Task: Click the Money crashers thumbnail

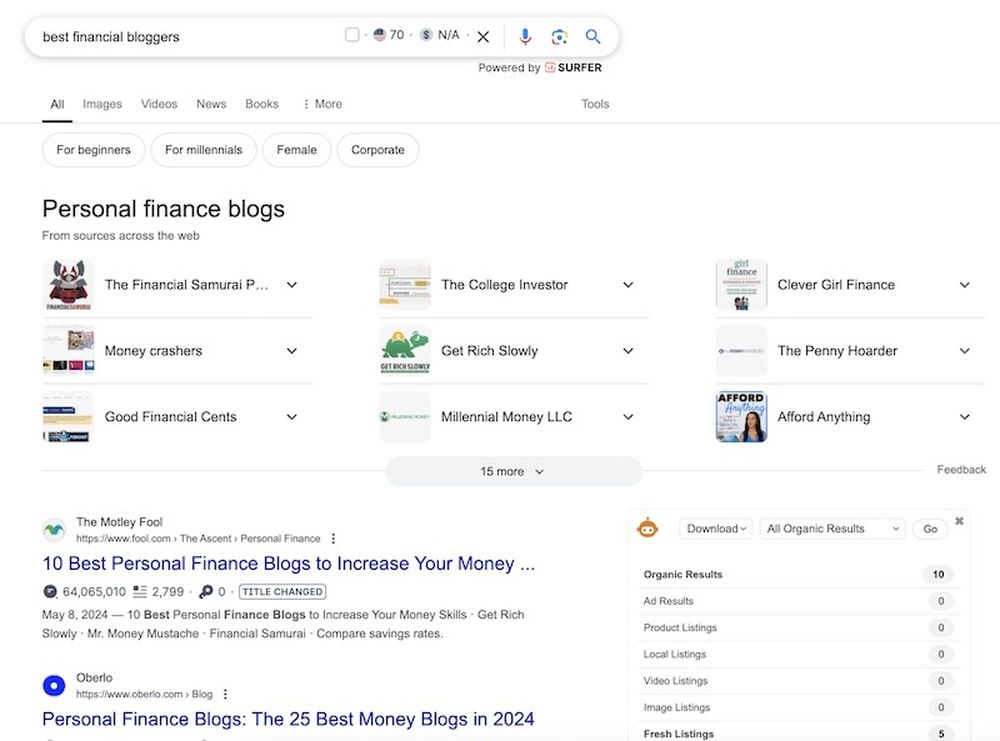Action: [x=68, y=351]
